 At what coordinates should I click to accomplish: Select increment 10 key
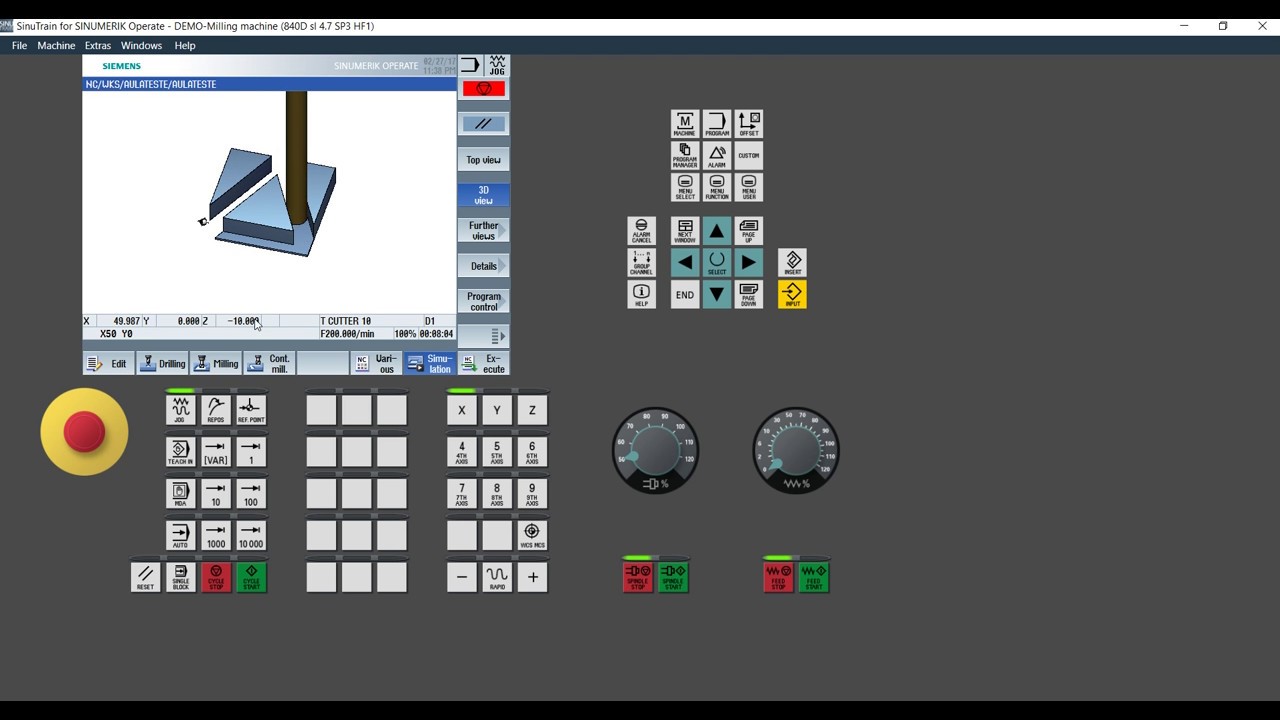[216, 494]
